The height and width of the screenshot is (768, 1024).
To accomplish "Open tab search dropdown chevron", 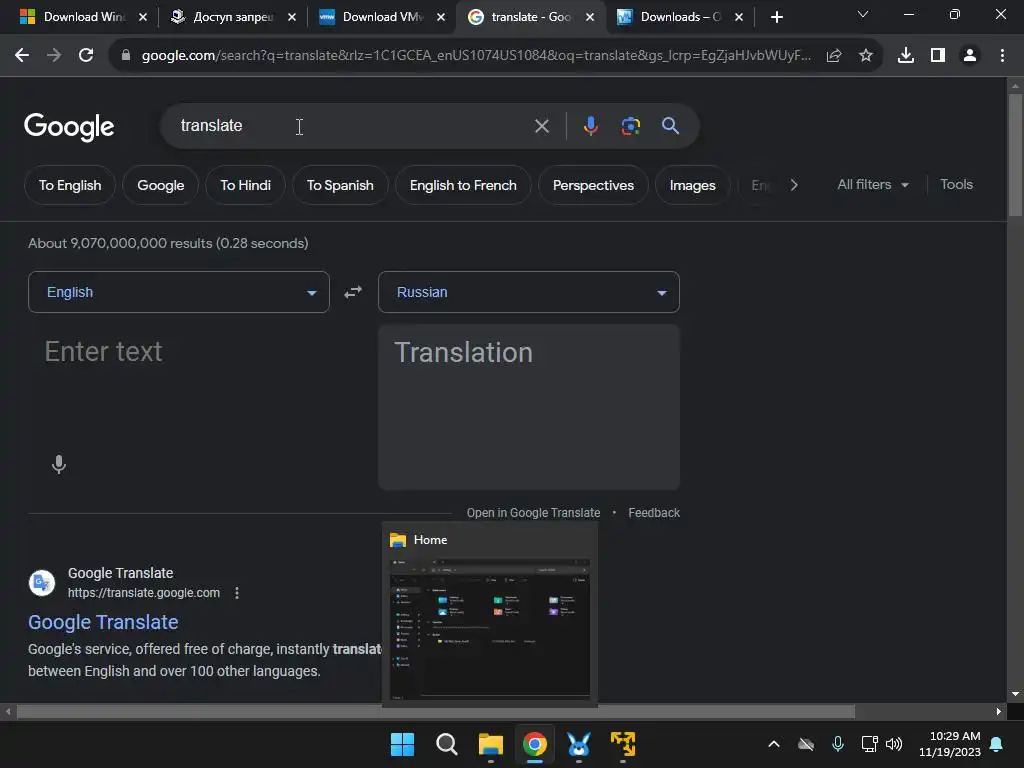I will point(863,14).
